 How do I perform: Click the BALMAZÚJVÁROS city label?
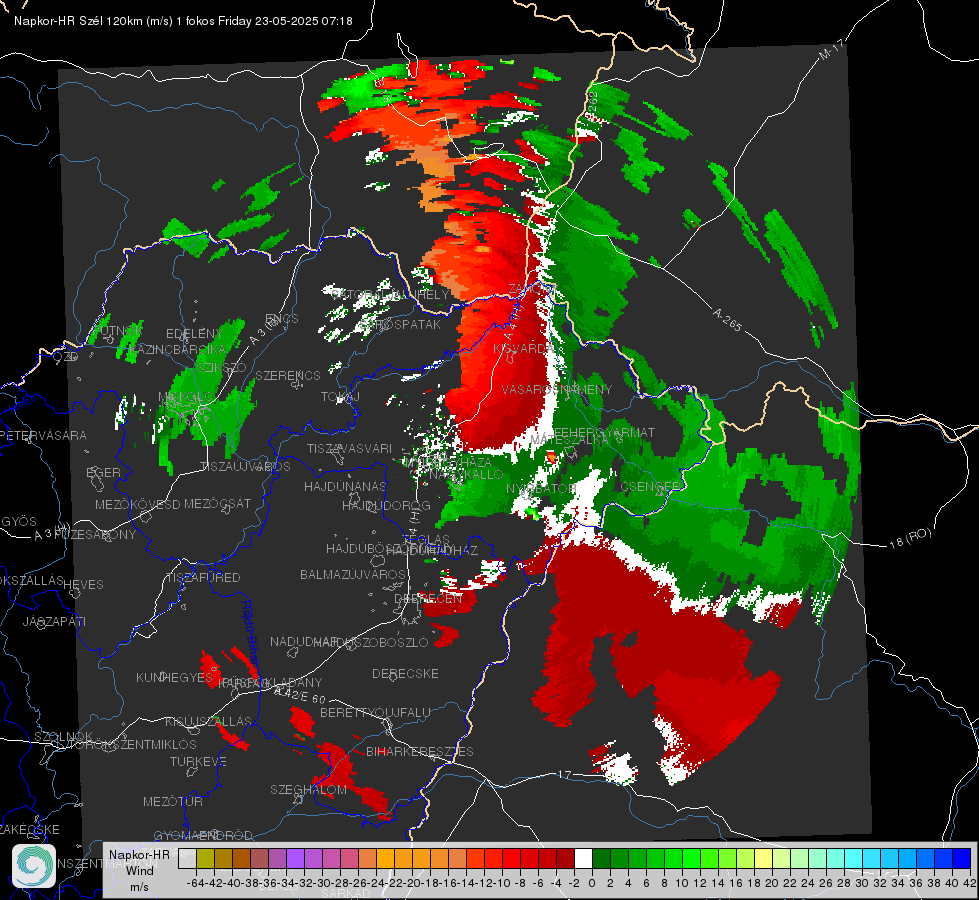(353, 574)
